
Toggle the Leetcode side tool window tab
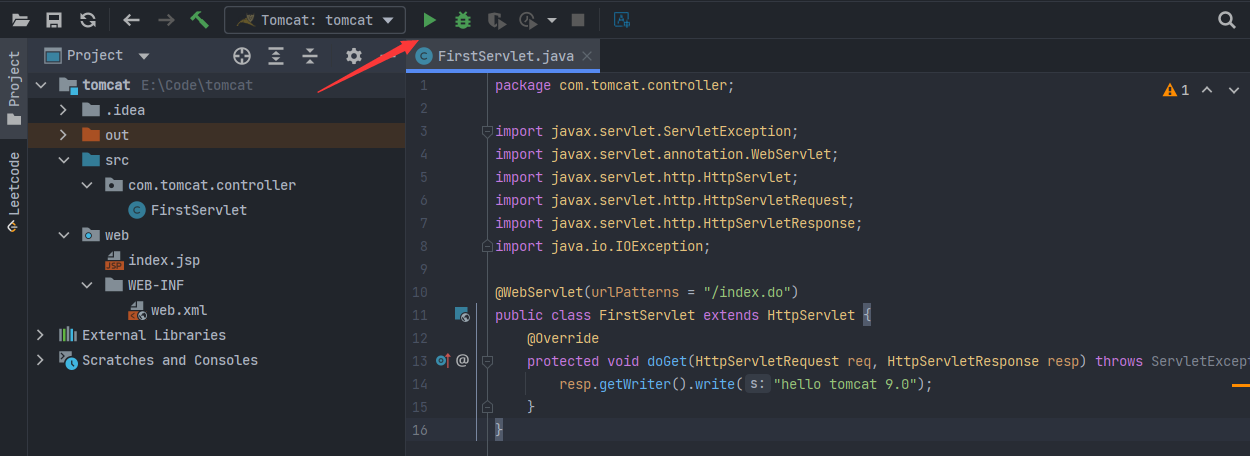click(14, 192)
